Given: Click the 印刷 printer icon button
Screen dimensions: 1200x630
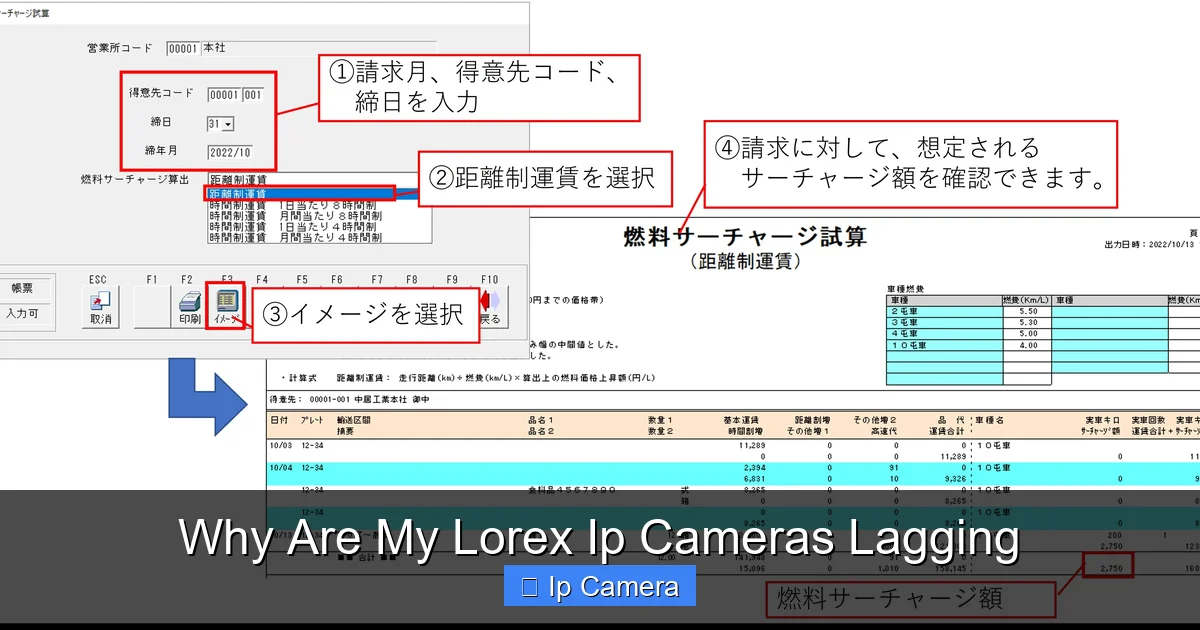Looking at the screenshot, I should click(x=189, y=307).
